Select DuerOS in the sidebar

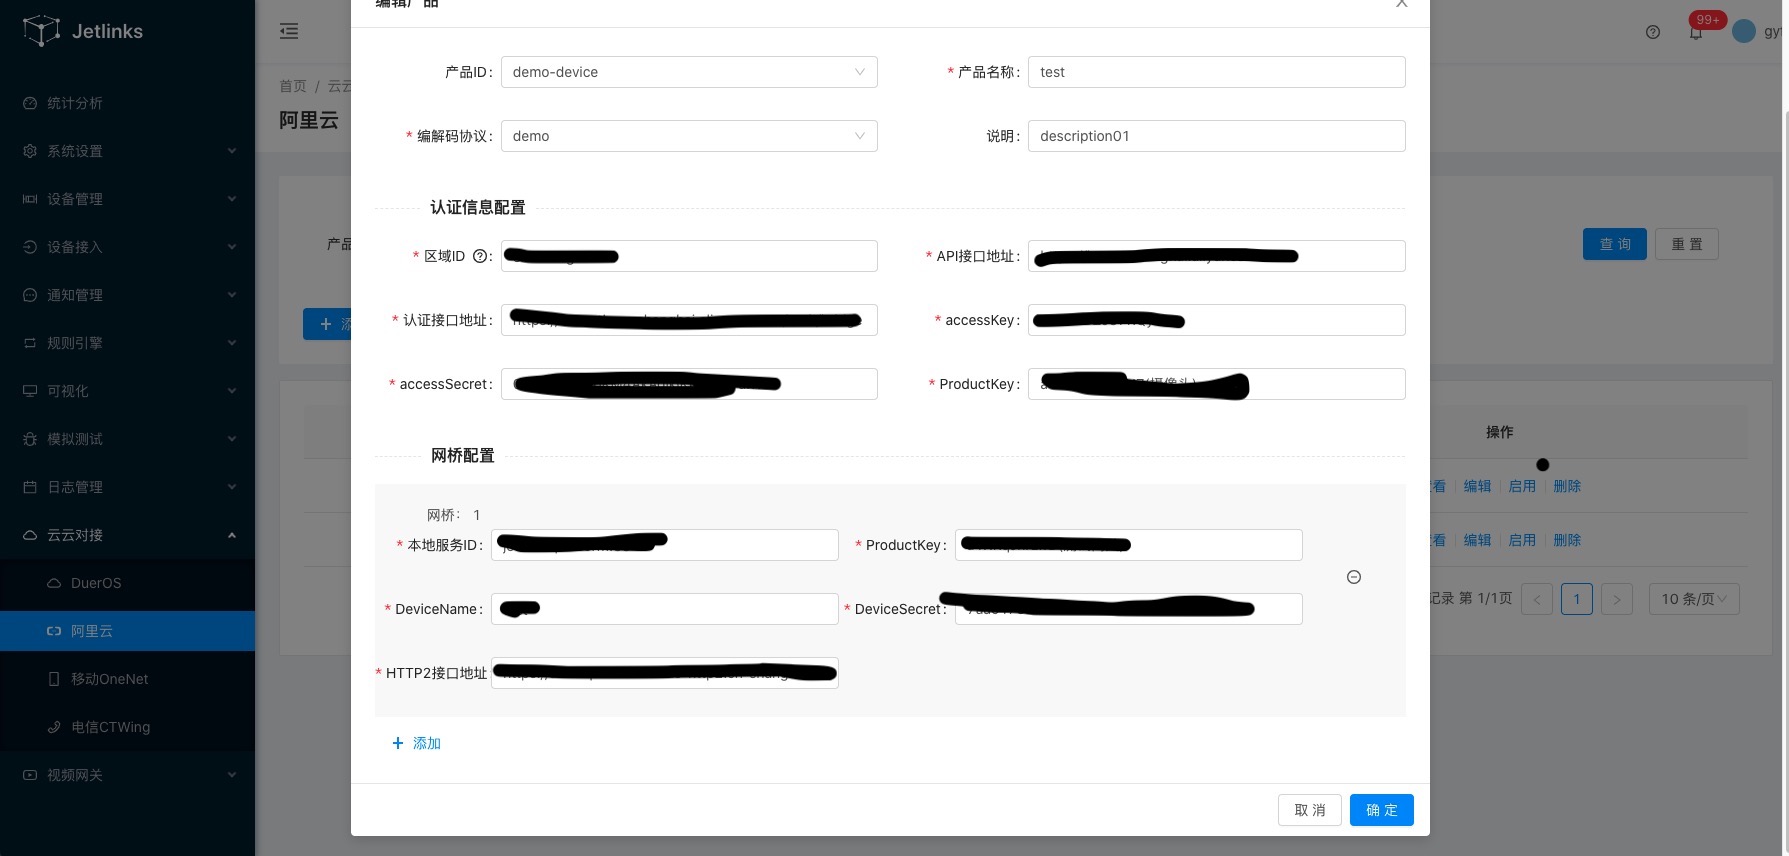[96, 583]
